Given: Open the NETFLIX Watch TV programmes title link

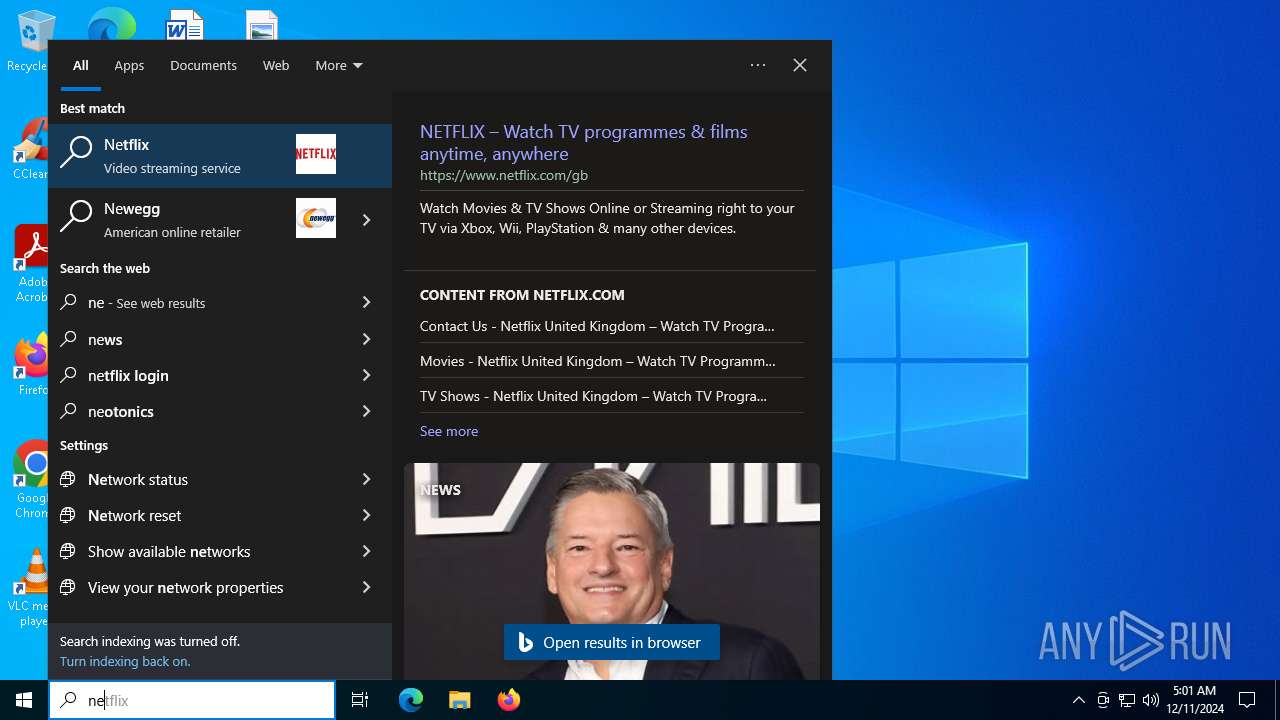Looking at the screenshot, I should pyautogui.click(x=584, y=142).
